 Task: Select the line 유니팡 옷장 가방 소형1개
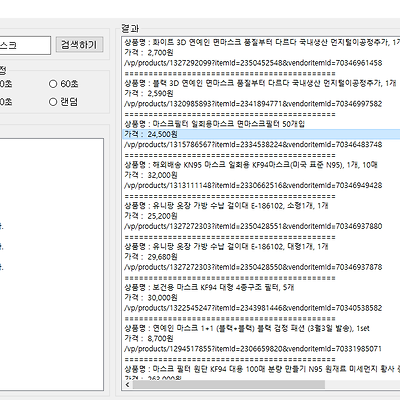click(226, 206)
